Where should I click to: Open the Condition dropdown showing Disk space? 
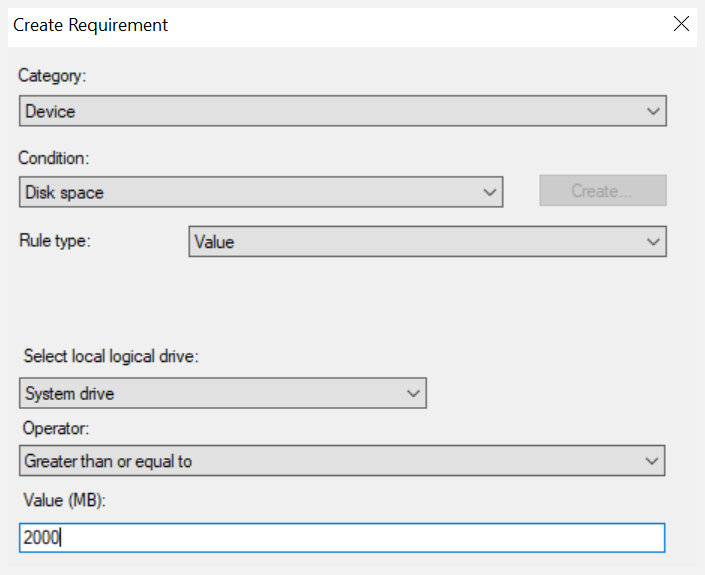261,192
